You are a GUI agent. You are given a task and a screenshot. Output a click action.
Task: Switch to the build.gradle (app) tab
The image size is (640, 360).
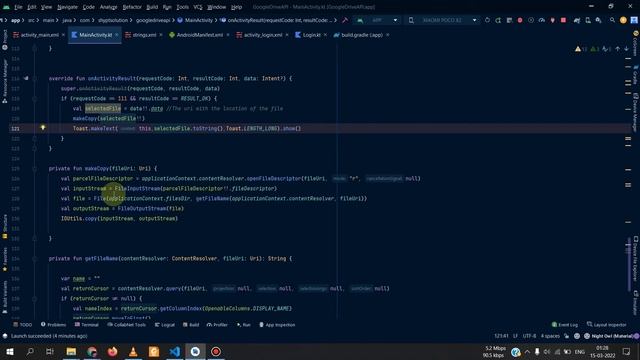[x=362, y=35]
